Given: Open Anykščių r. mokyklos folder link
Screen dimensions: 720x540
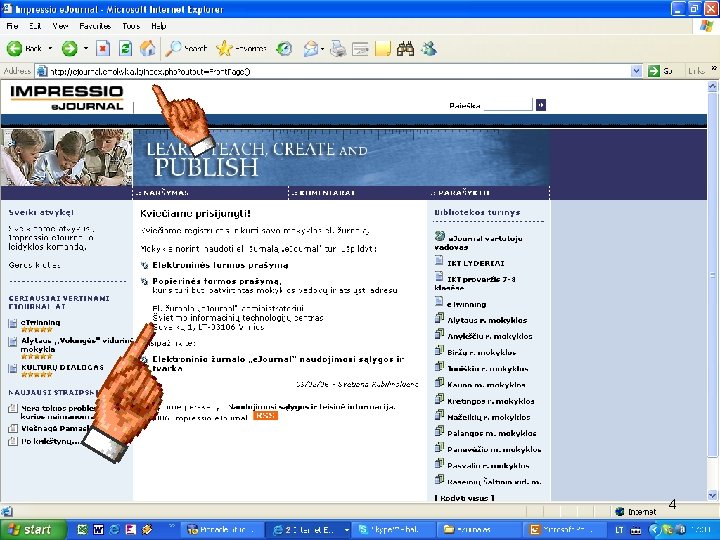Looking at the screenshot, I should point(490,337).
